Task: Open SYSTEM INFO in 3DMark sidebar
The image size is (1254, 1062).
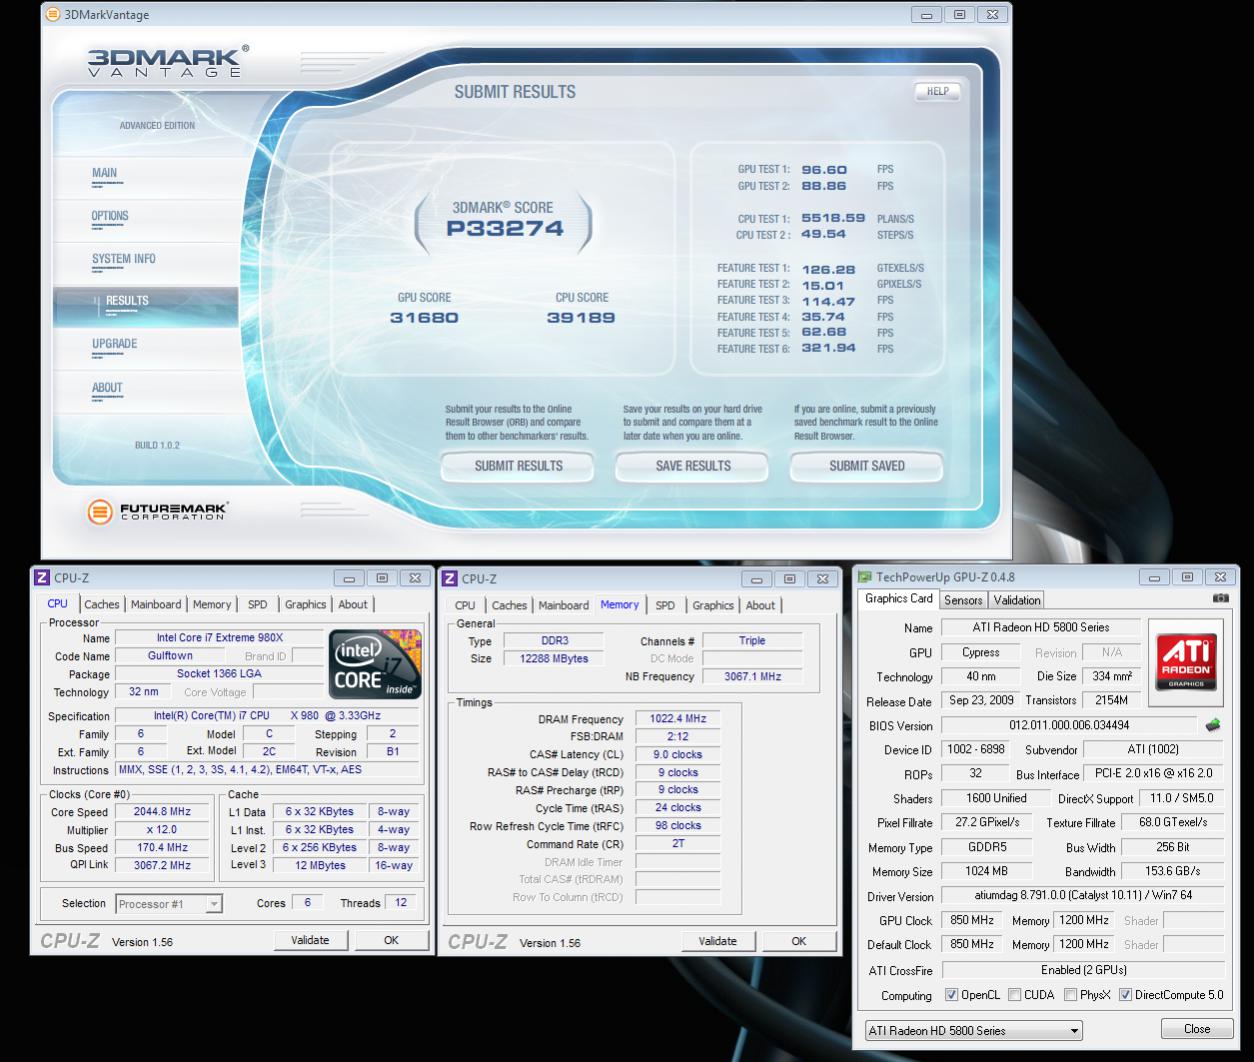Action: pyautogui.click(x=123, y=259)
